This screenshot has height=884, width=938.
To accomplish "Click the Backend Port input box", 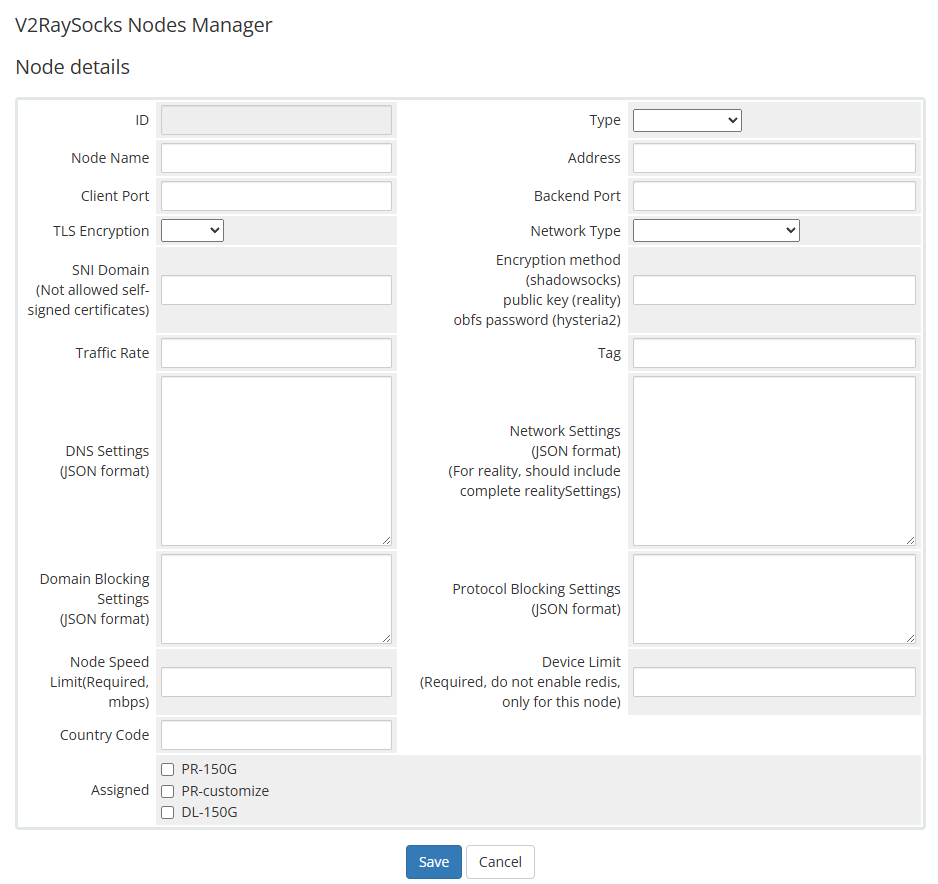I will [774, 196].
